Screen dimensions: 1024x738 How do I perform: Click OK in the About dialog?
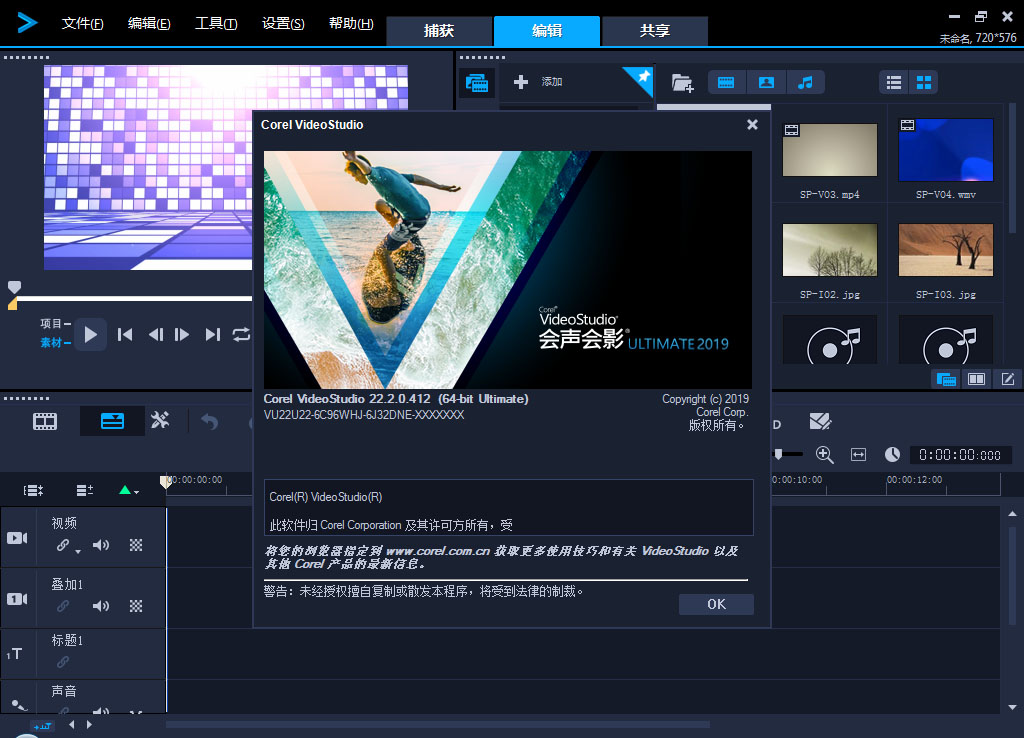716,604
